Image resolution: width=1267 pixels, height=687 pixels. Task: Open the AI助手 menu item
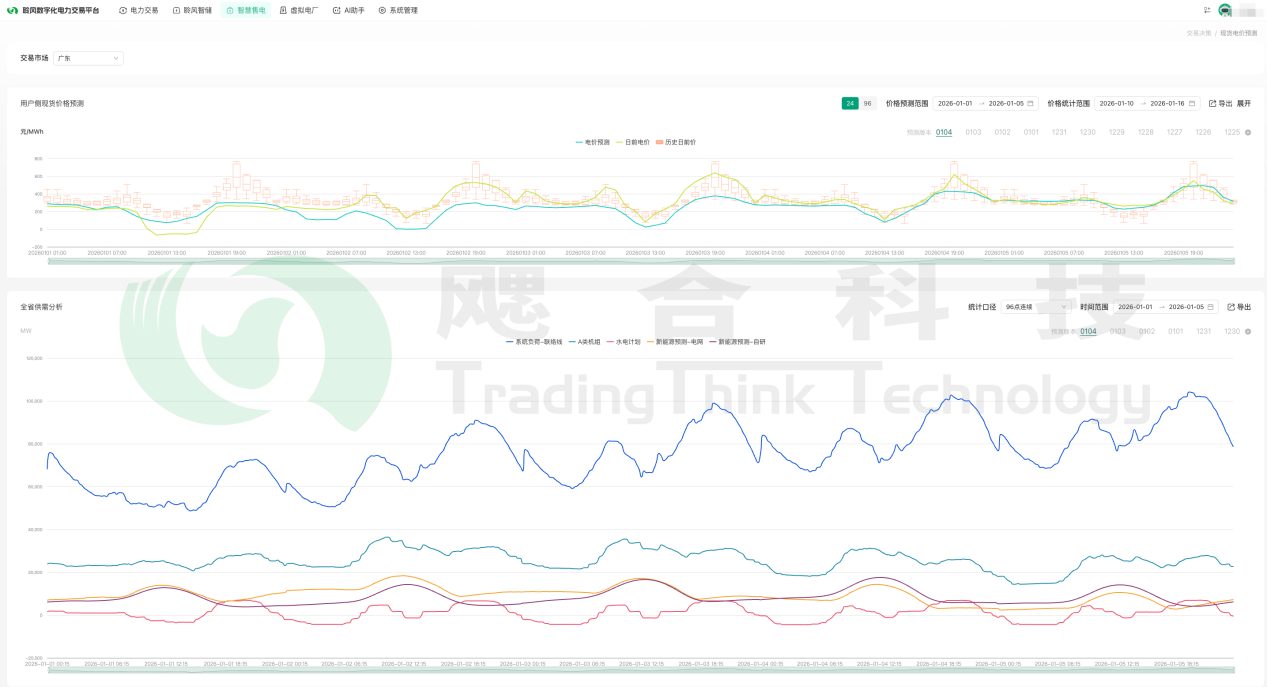point(349,10)
